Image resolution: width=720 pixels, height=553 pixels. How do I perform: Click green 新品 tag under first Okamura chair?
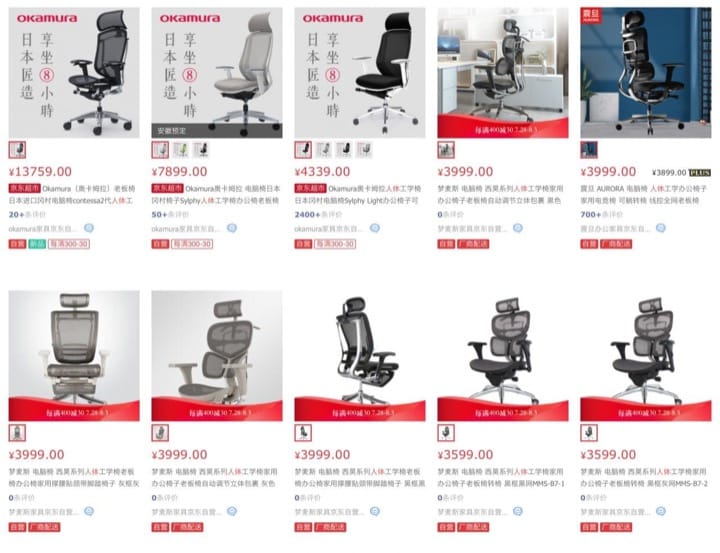tap(37, 244)
